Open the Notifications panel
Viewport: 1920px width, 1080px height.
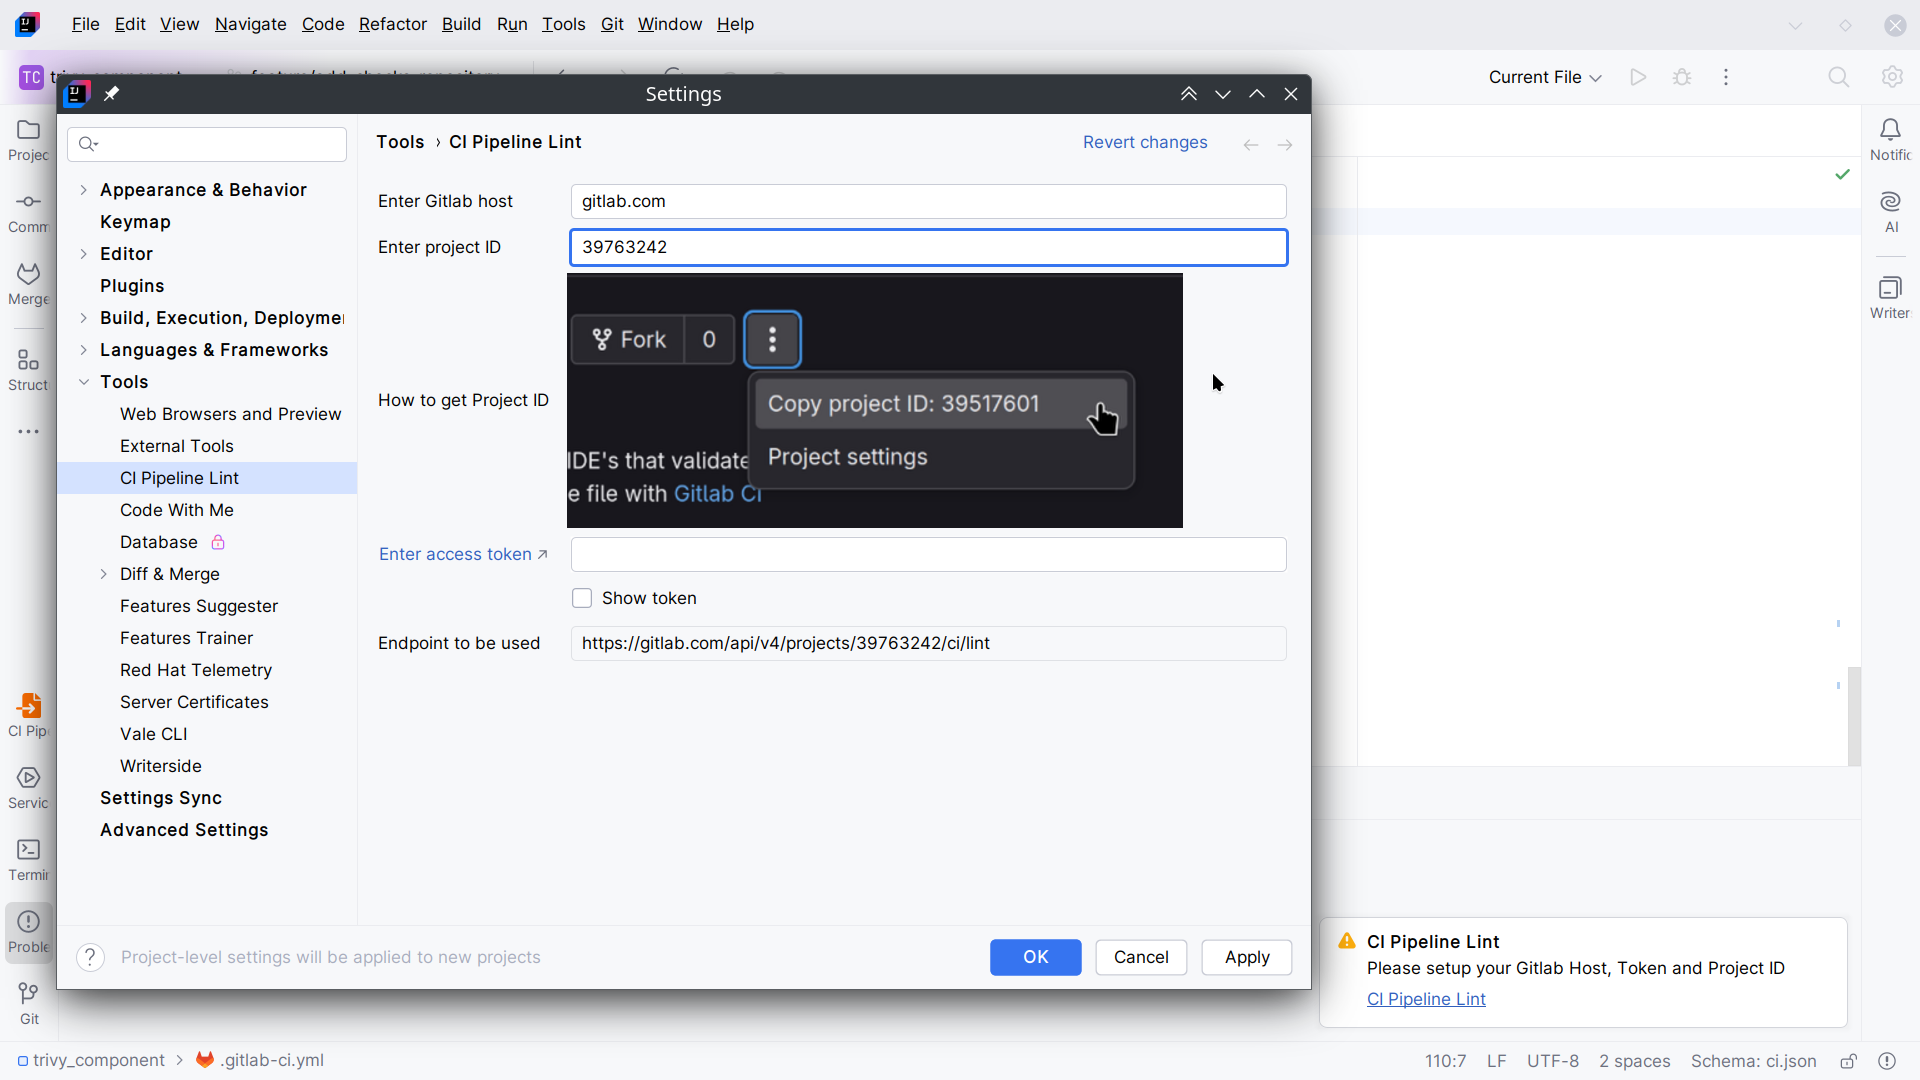[x=1890, y=140]
